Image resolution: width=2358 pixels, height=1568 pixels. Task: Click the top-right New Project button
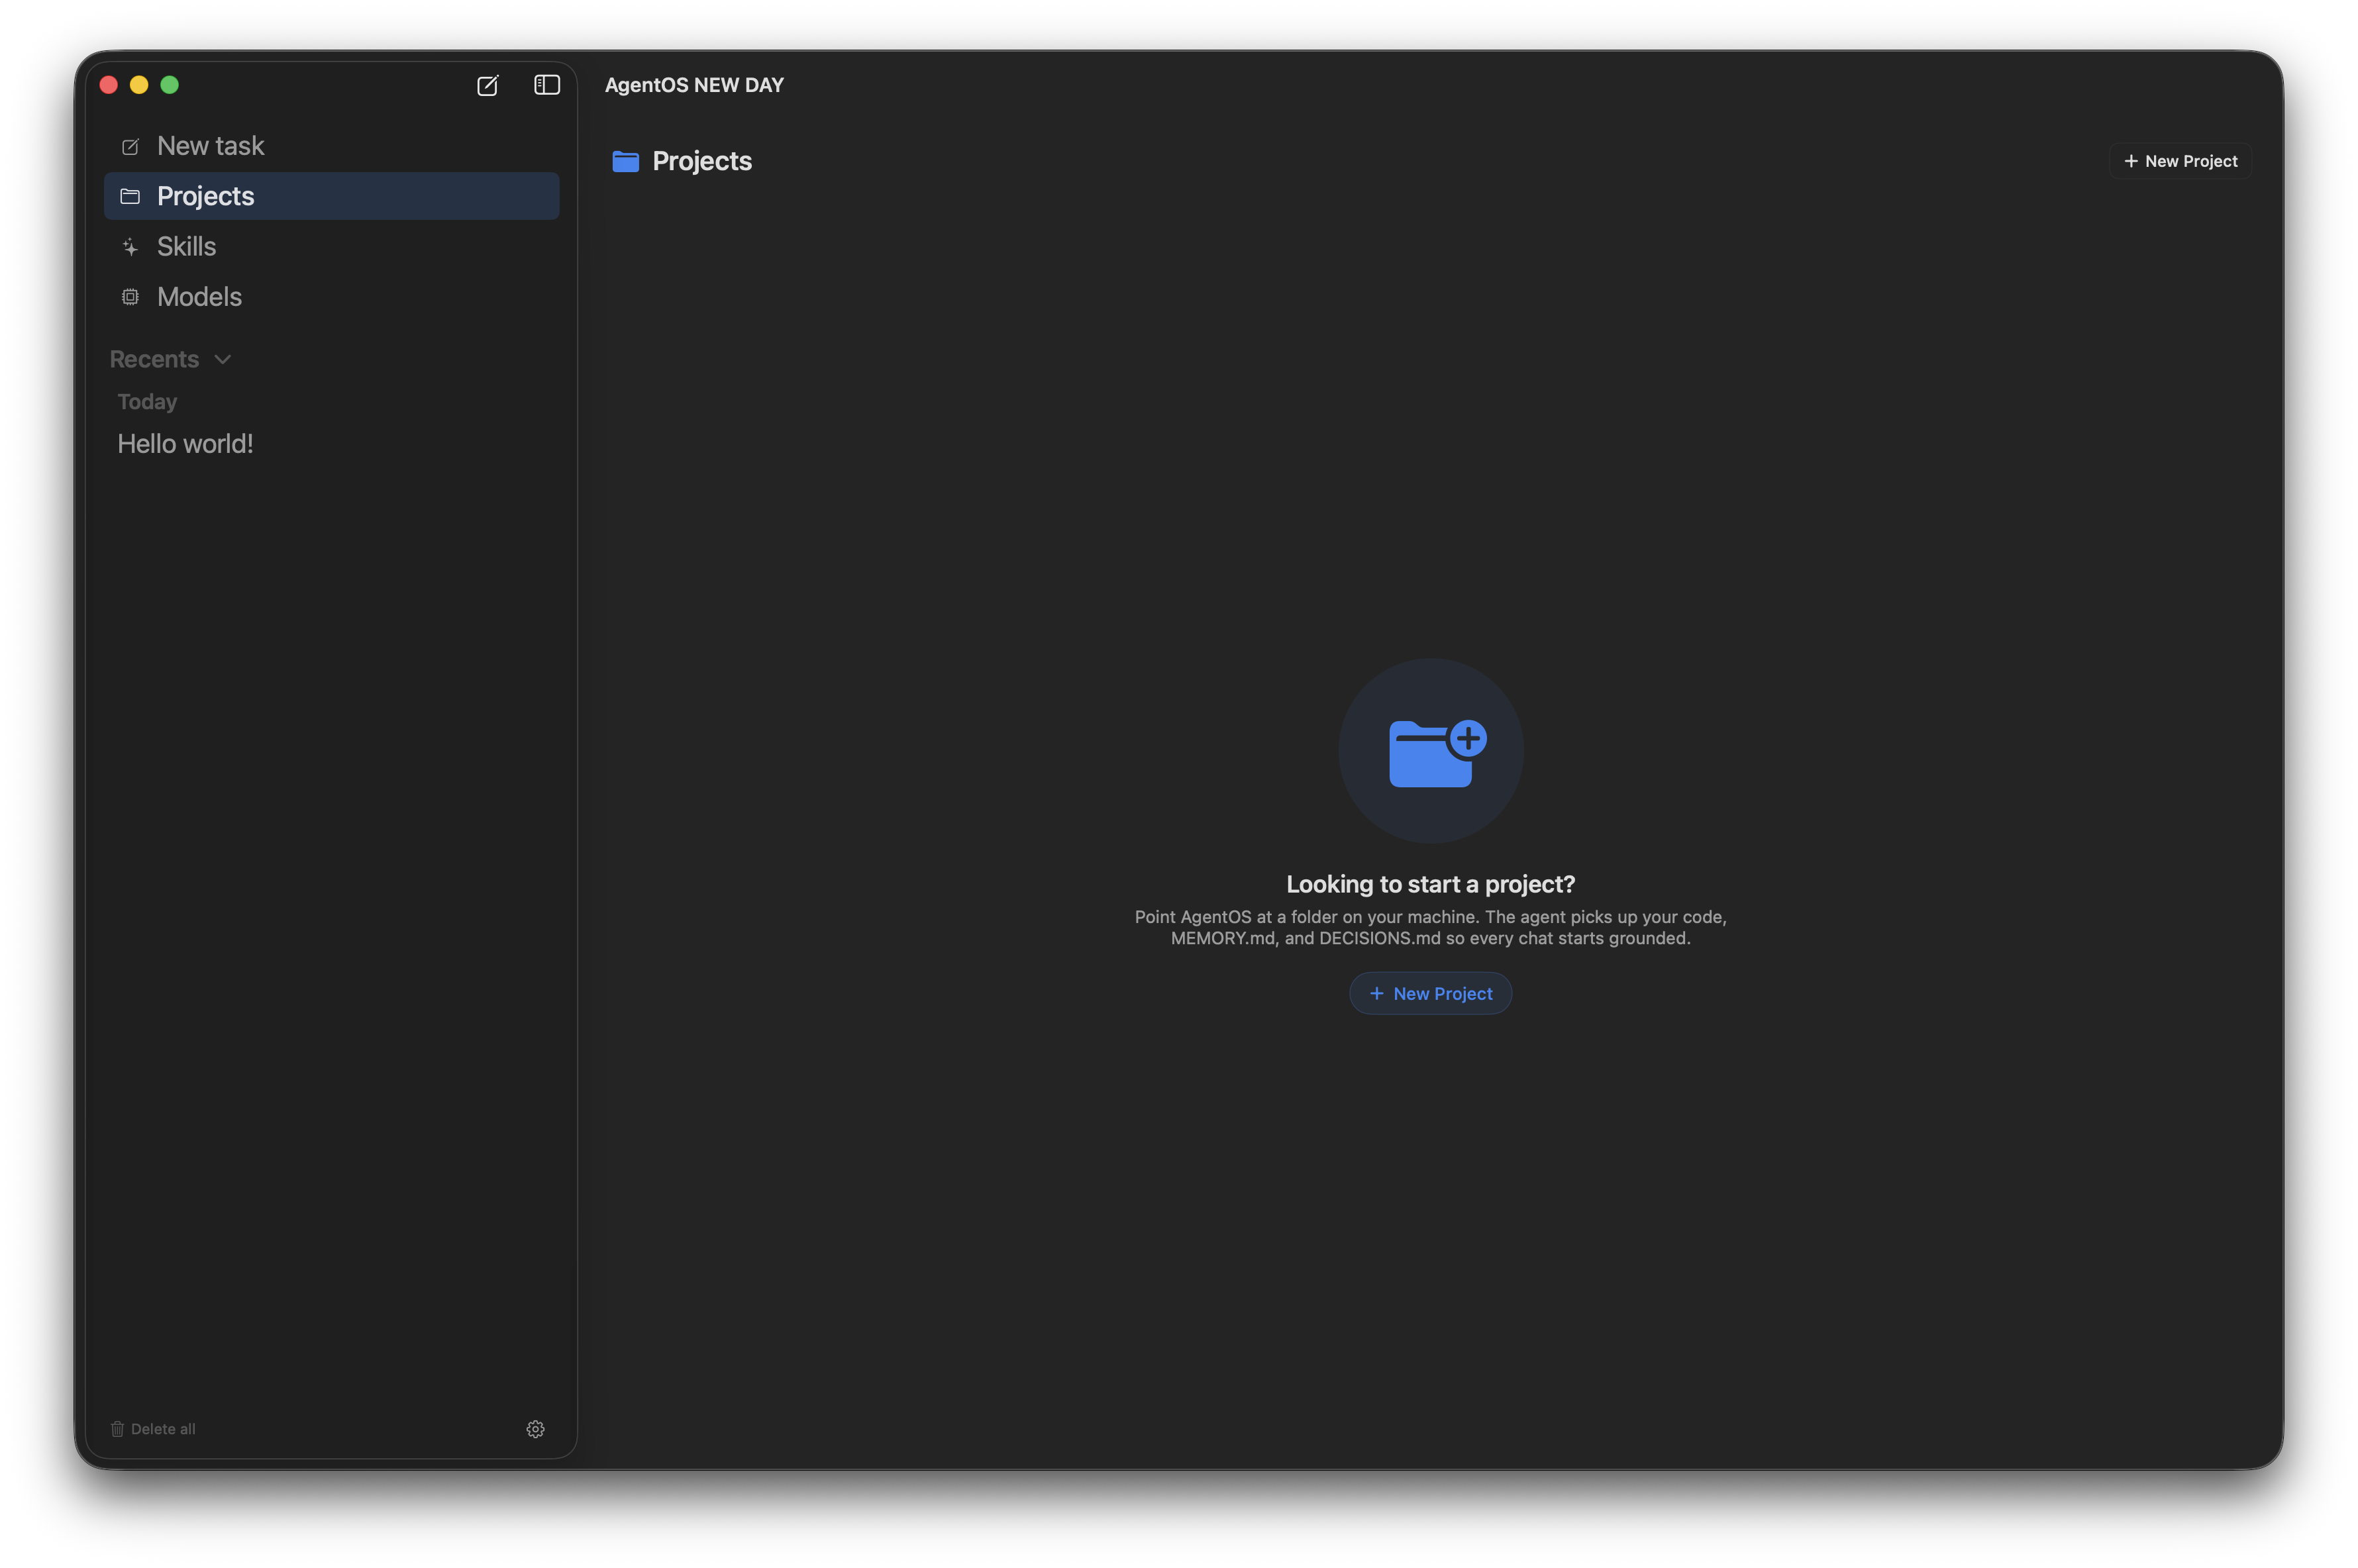(x=2180, y=161)
